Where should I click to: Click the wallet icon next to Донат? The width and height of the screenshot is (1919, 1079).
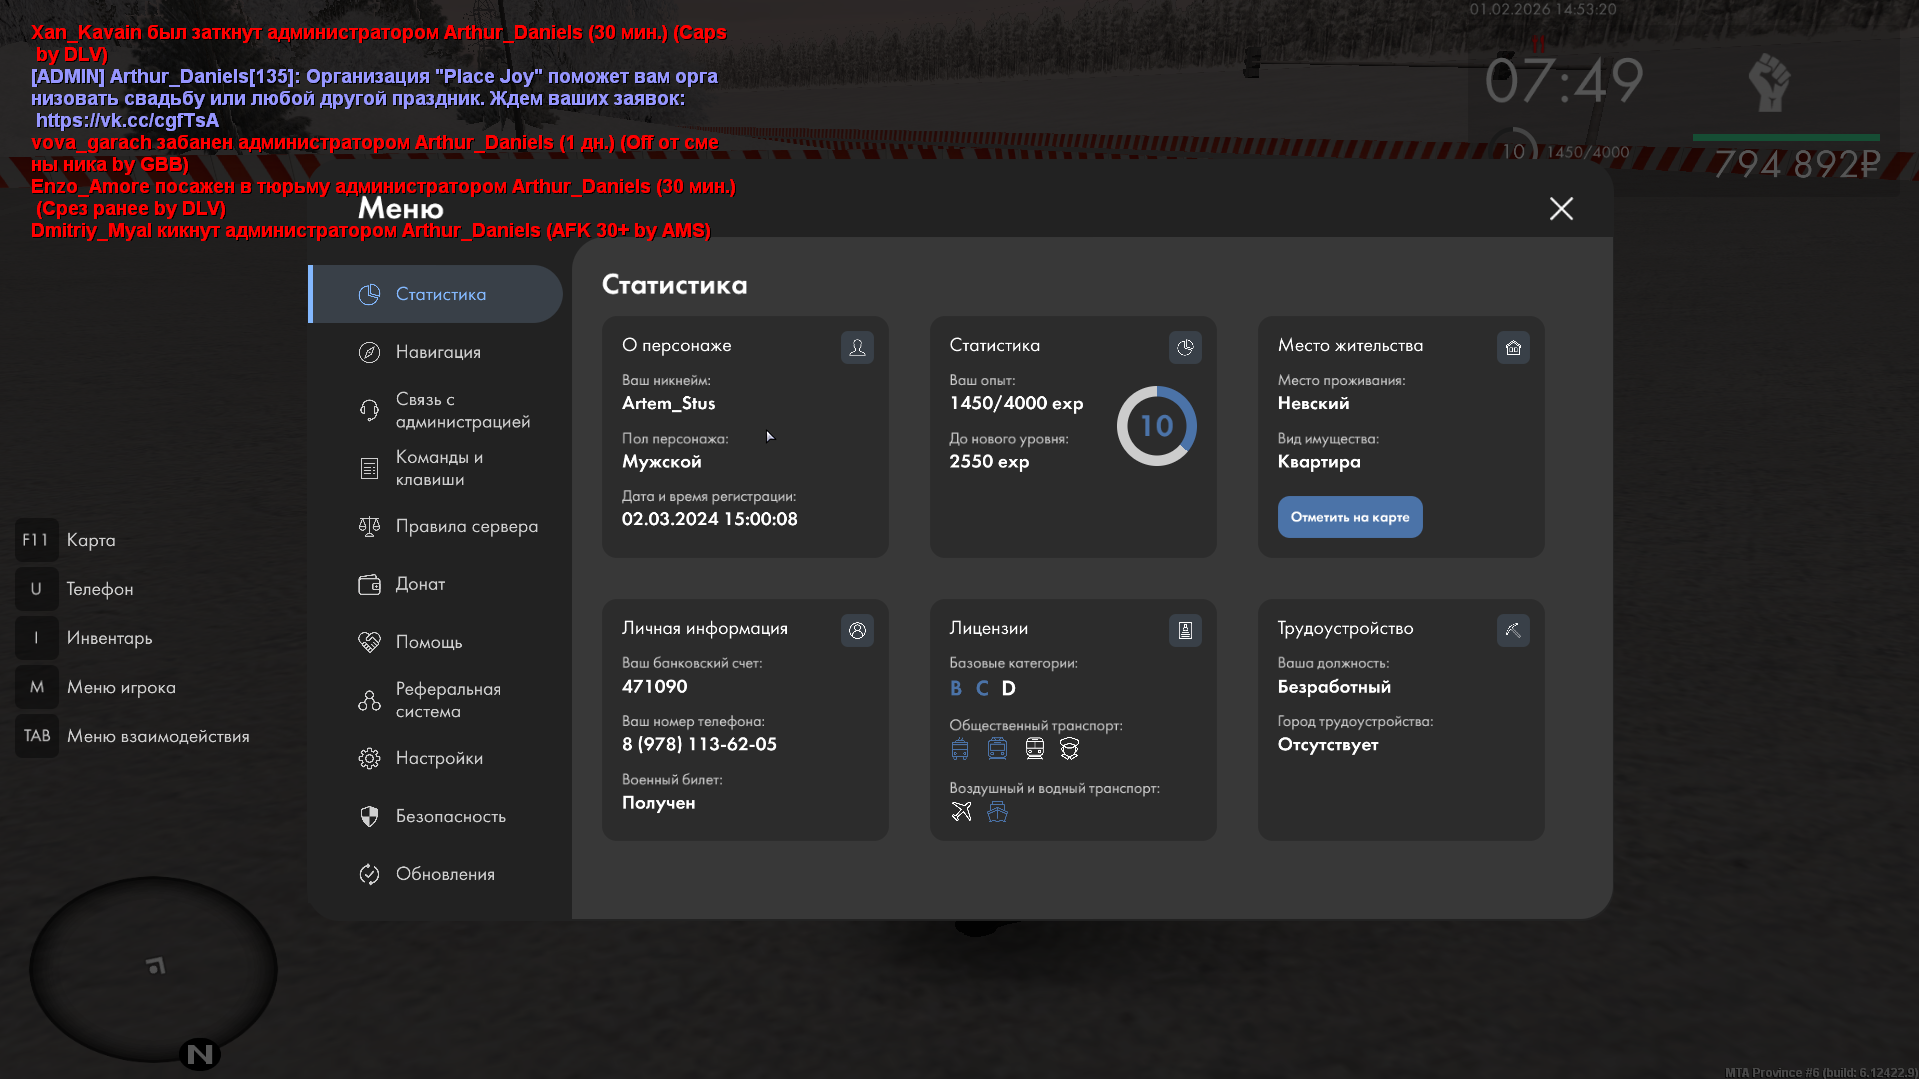click(369, 584)
